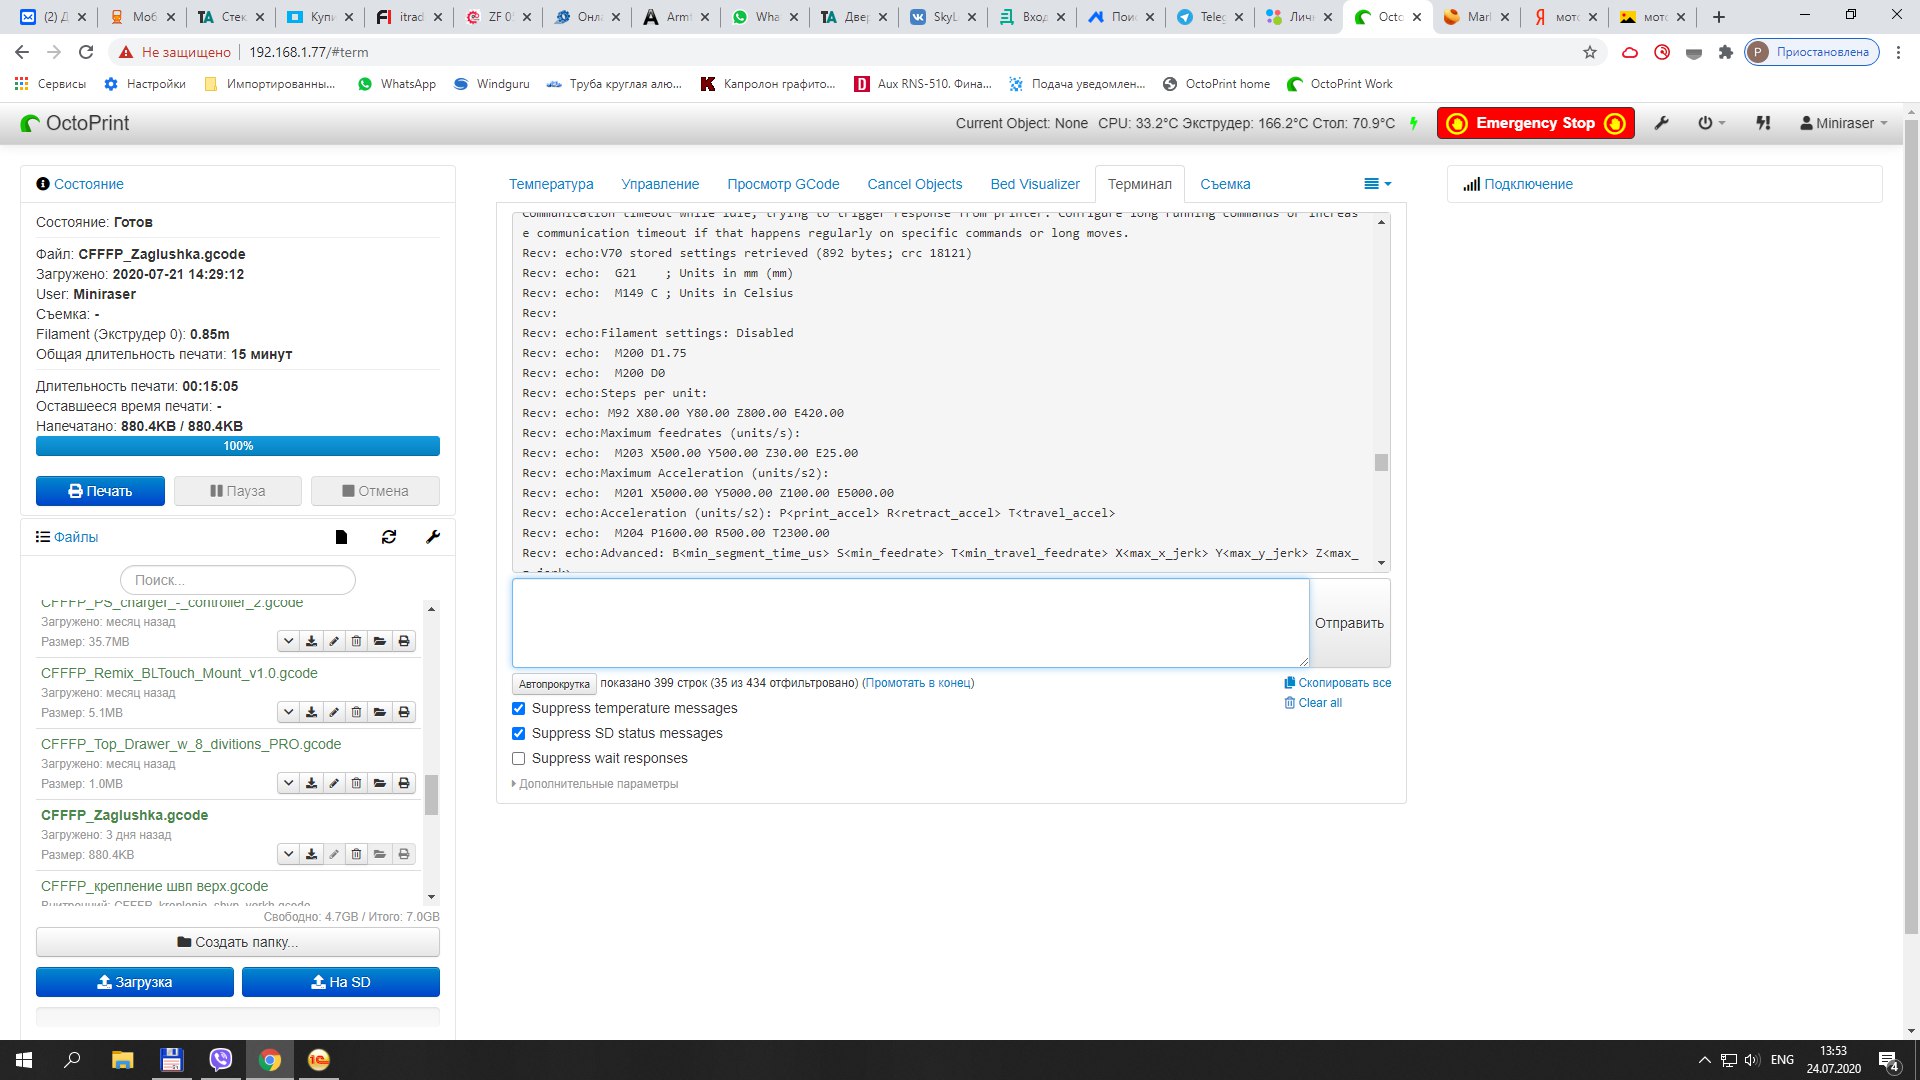Open the OctoPrint settings wrench icon
The width and height of the screenshot is (1920, 1080).
click(x=1662, y=123)
